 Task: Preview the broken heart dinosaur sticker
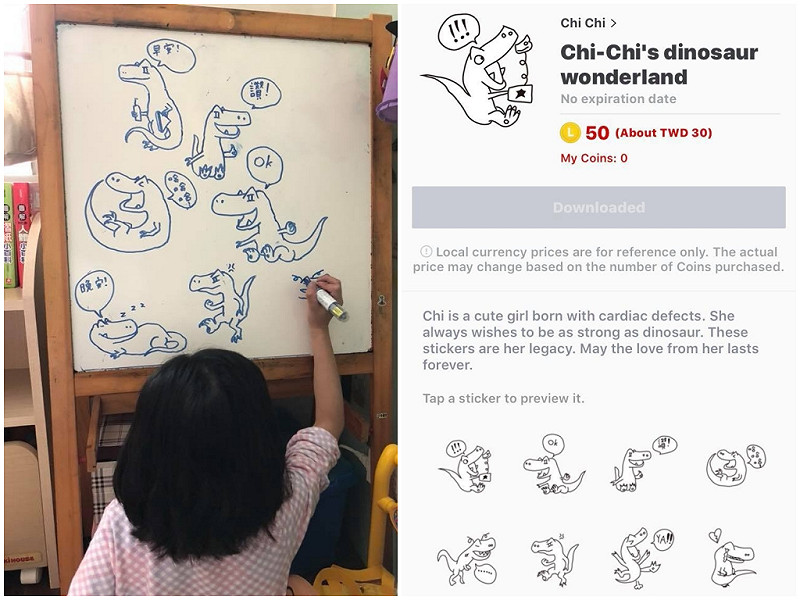tap(732, 558)
